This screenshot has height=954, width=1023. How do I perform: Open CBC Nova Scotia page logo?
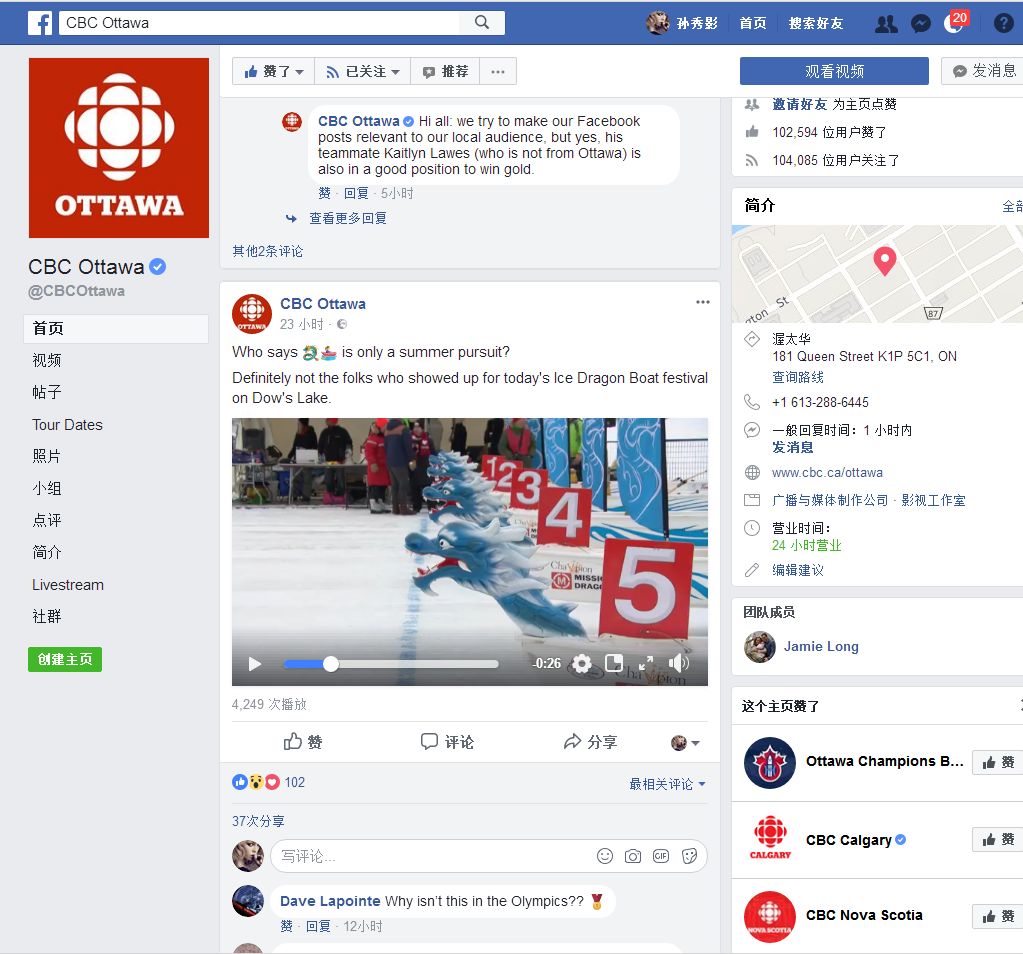click(770, 916)
